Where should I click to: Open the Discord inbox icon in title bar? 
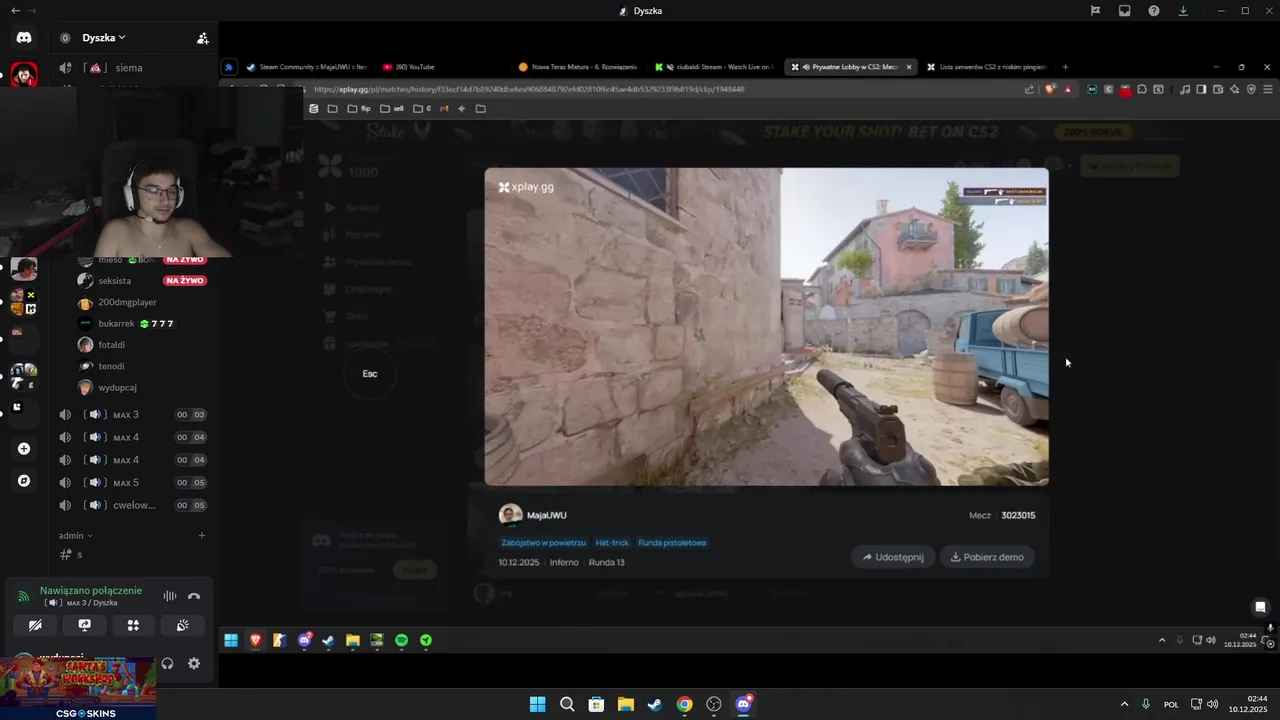coord(1125,11)
